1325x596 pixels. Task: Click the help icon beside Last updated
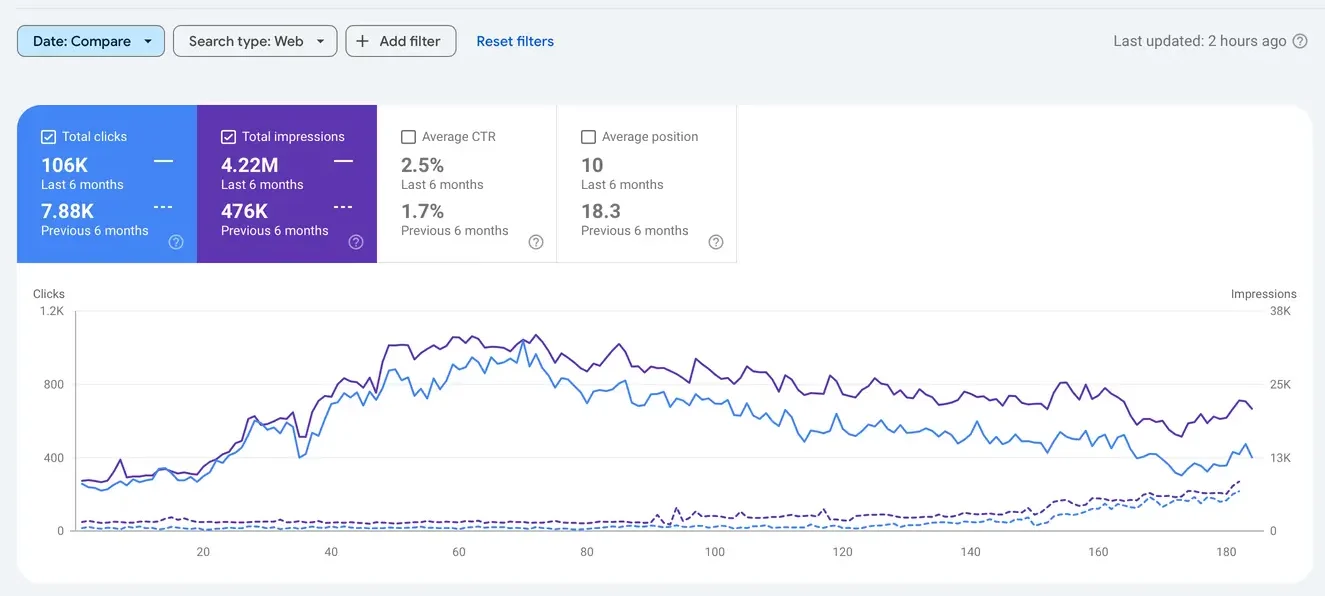(x=1300, y=41)
